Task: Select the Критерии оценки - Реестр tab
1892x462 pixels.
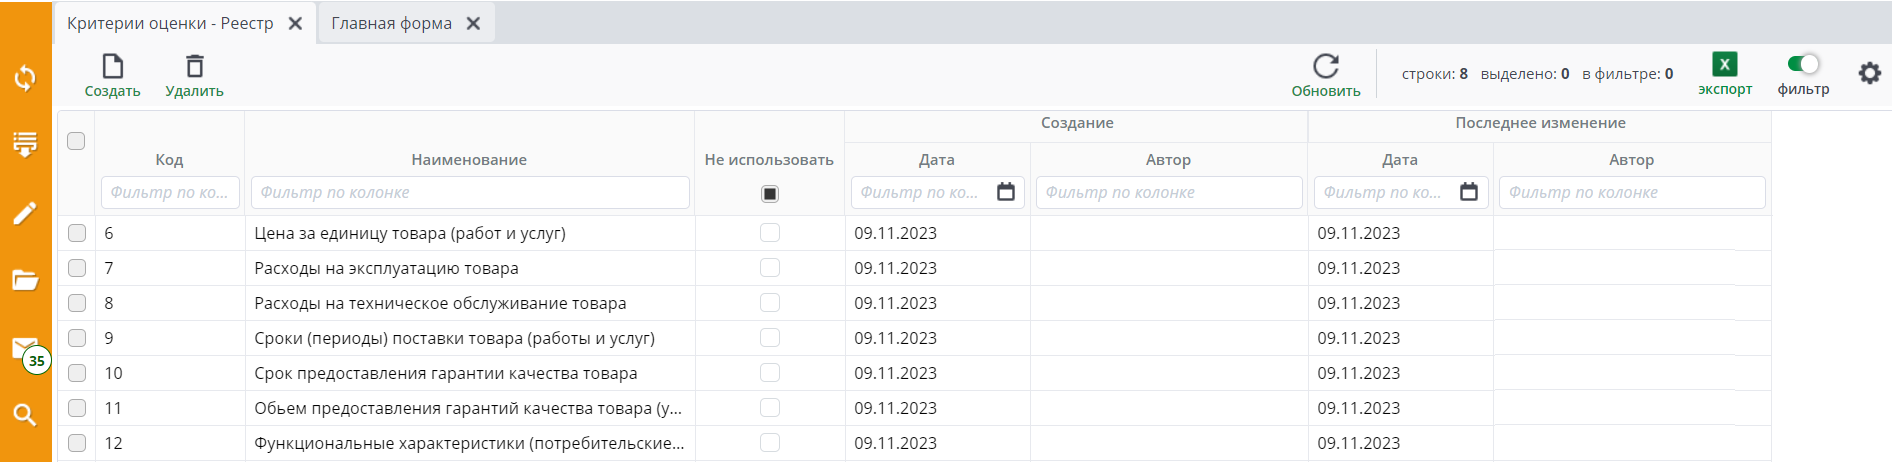Action: pyautogui.click(x=170, y=23)
